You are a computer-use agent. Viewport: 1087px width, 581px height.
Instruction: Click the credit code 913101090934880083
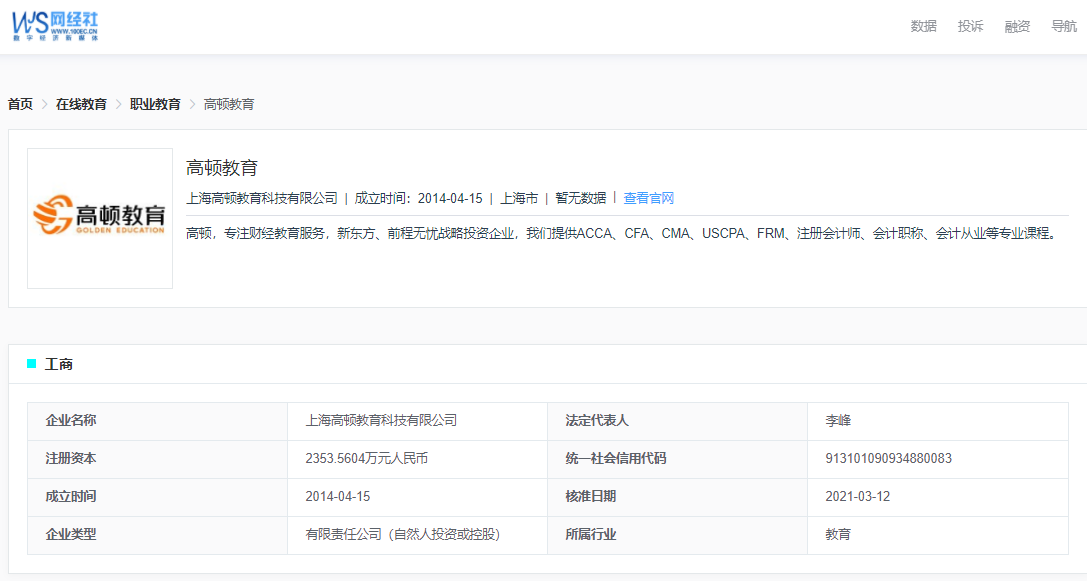point(888,459)
